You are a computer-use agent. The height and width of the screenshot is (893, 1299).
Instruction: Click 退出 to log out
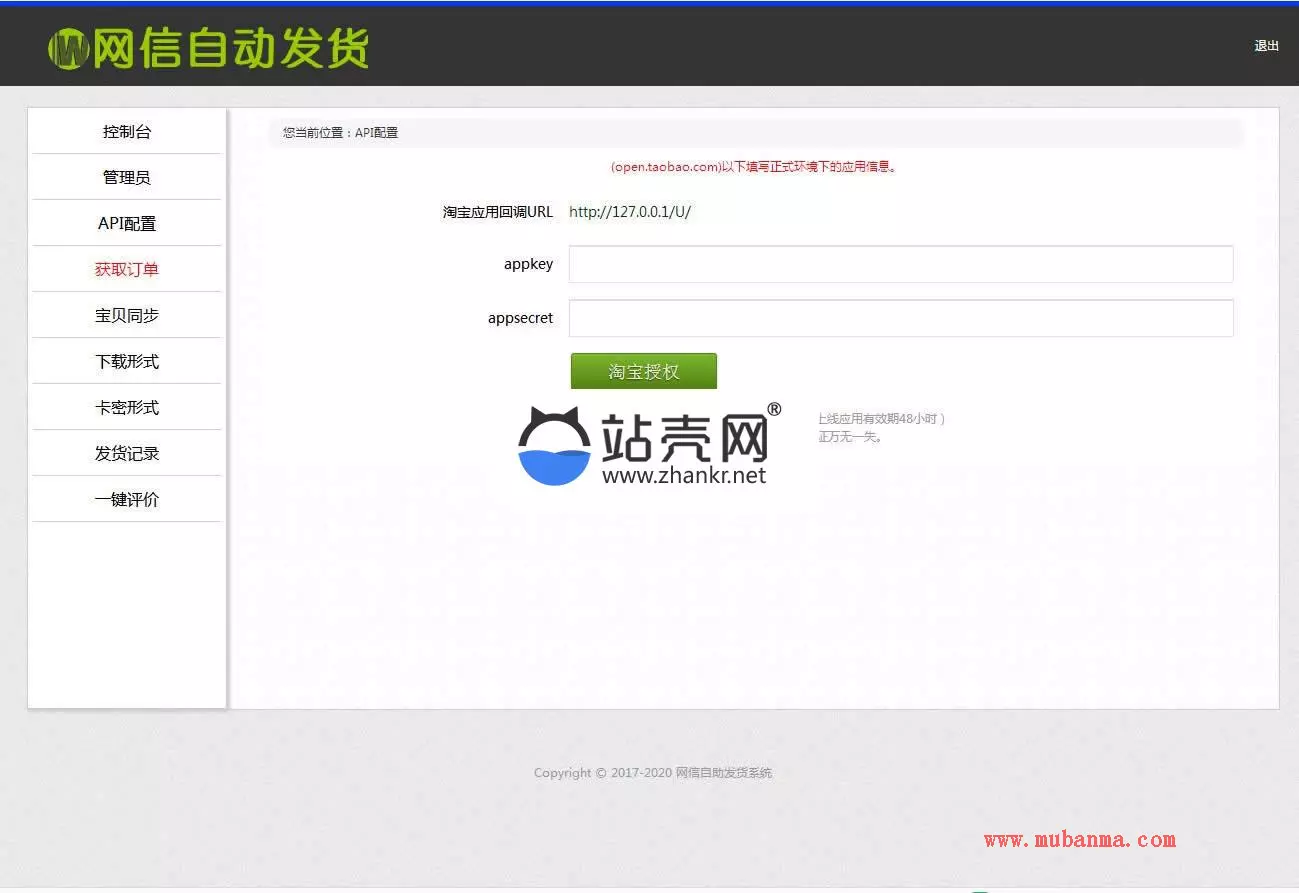pyautogui.click(x=1266, y=46)
